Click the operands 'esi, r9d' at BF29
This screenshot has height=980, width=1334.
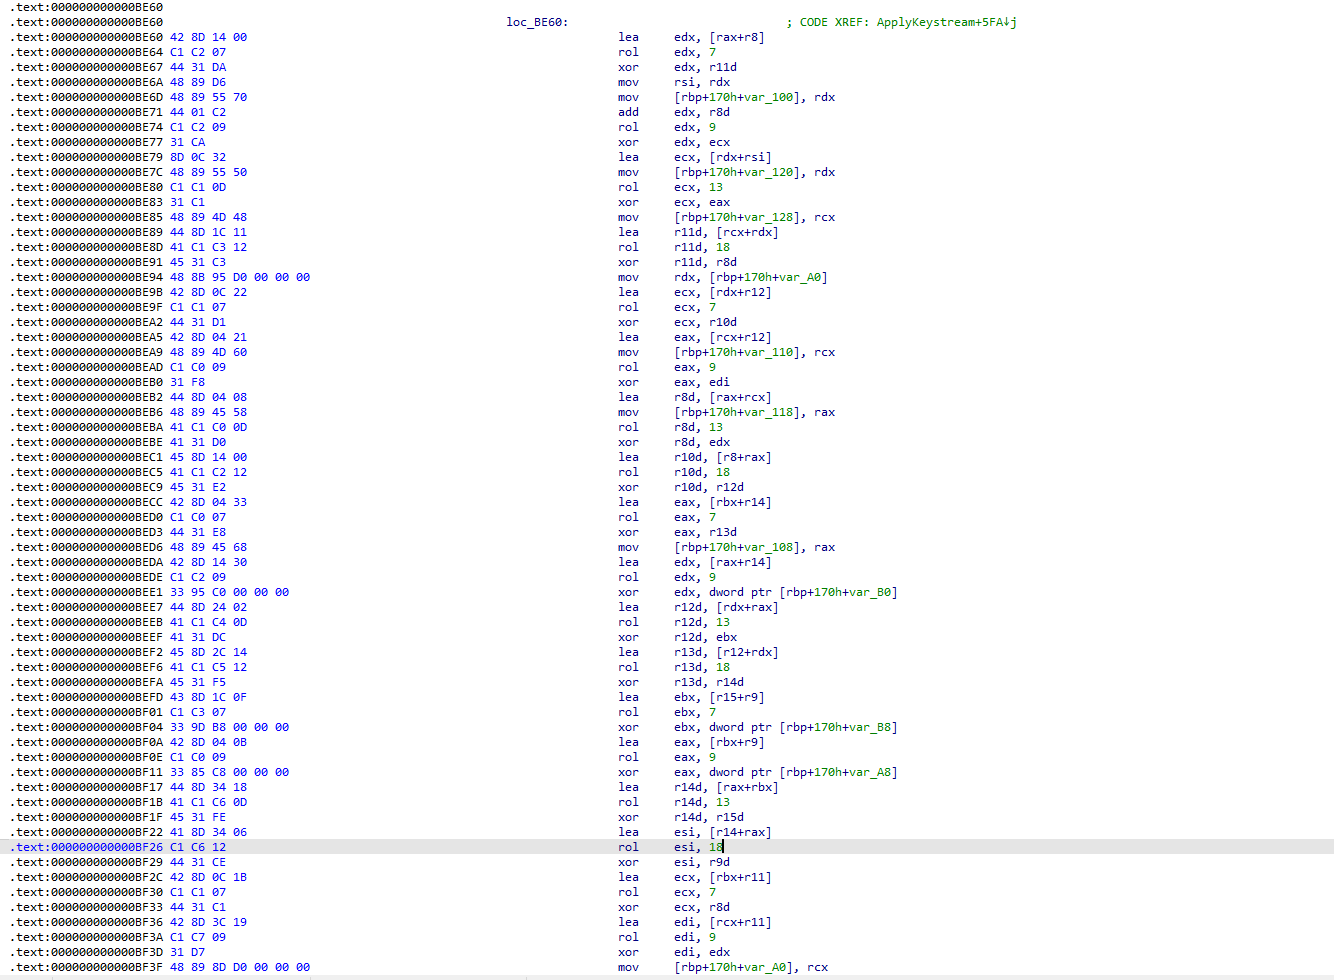pyautogui.click(x=702, y=862)
